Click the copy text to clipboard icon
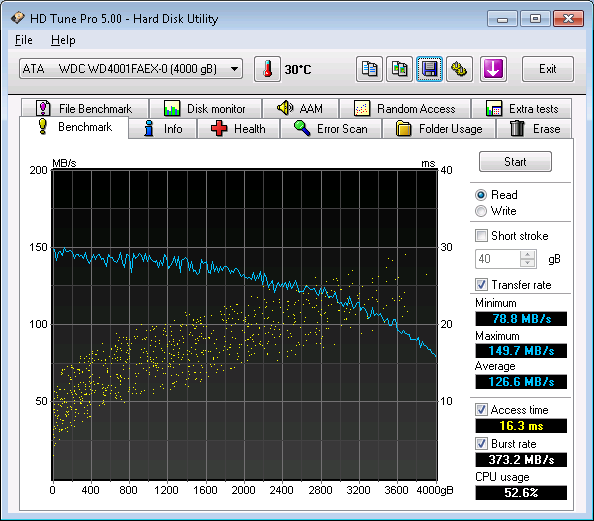Screen dimensions: 594x521 click(x=369, y=69)
